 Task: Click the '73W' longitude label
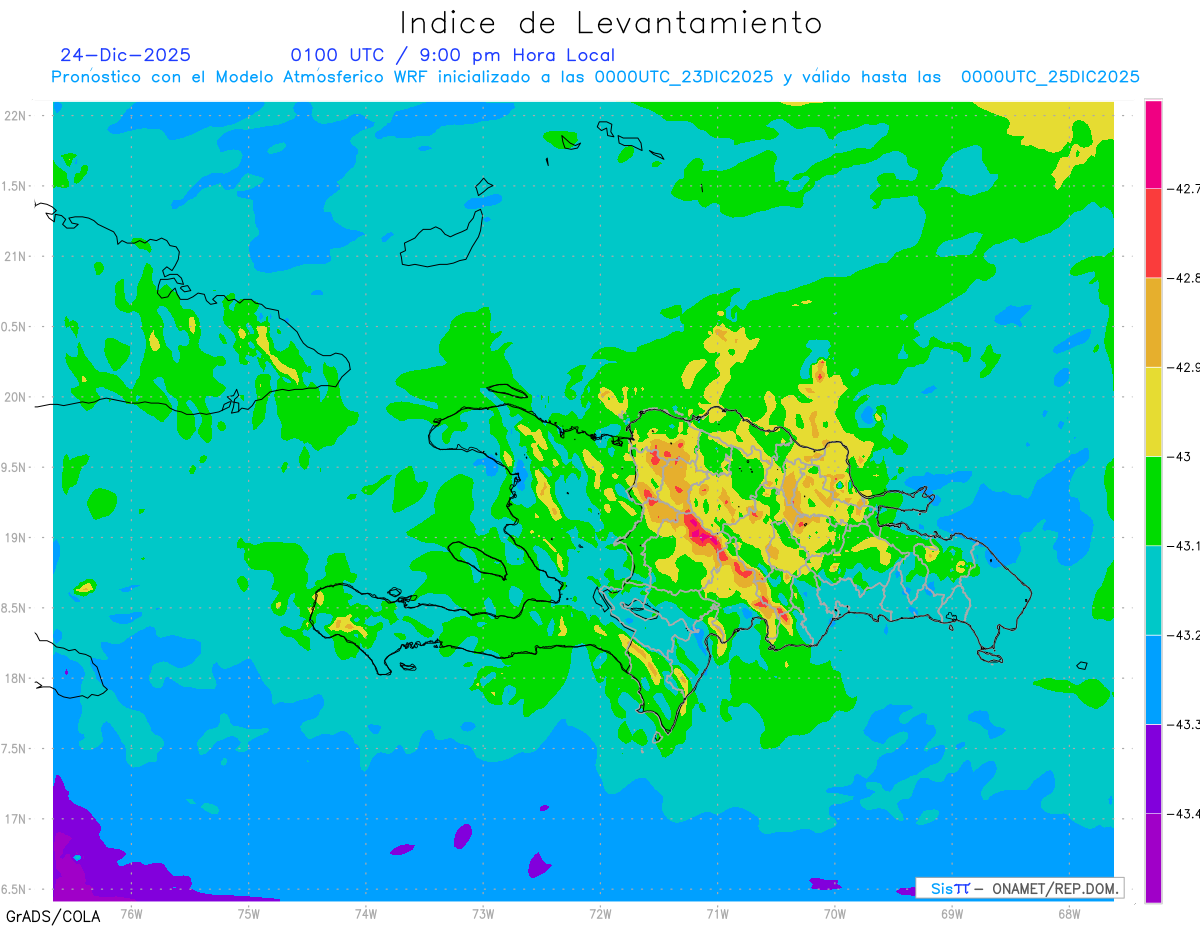coord(483,913)
